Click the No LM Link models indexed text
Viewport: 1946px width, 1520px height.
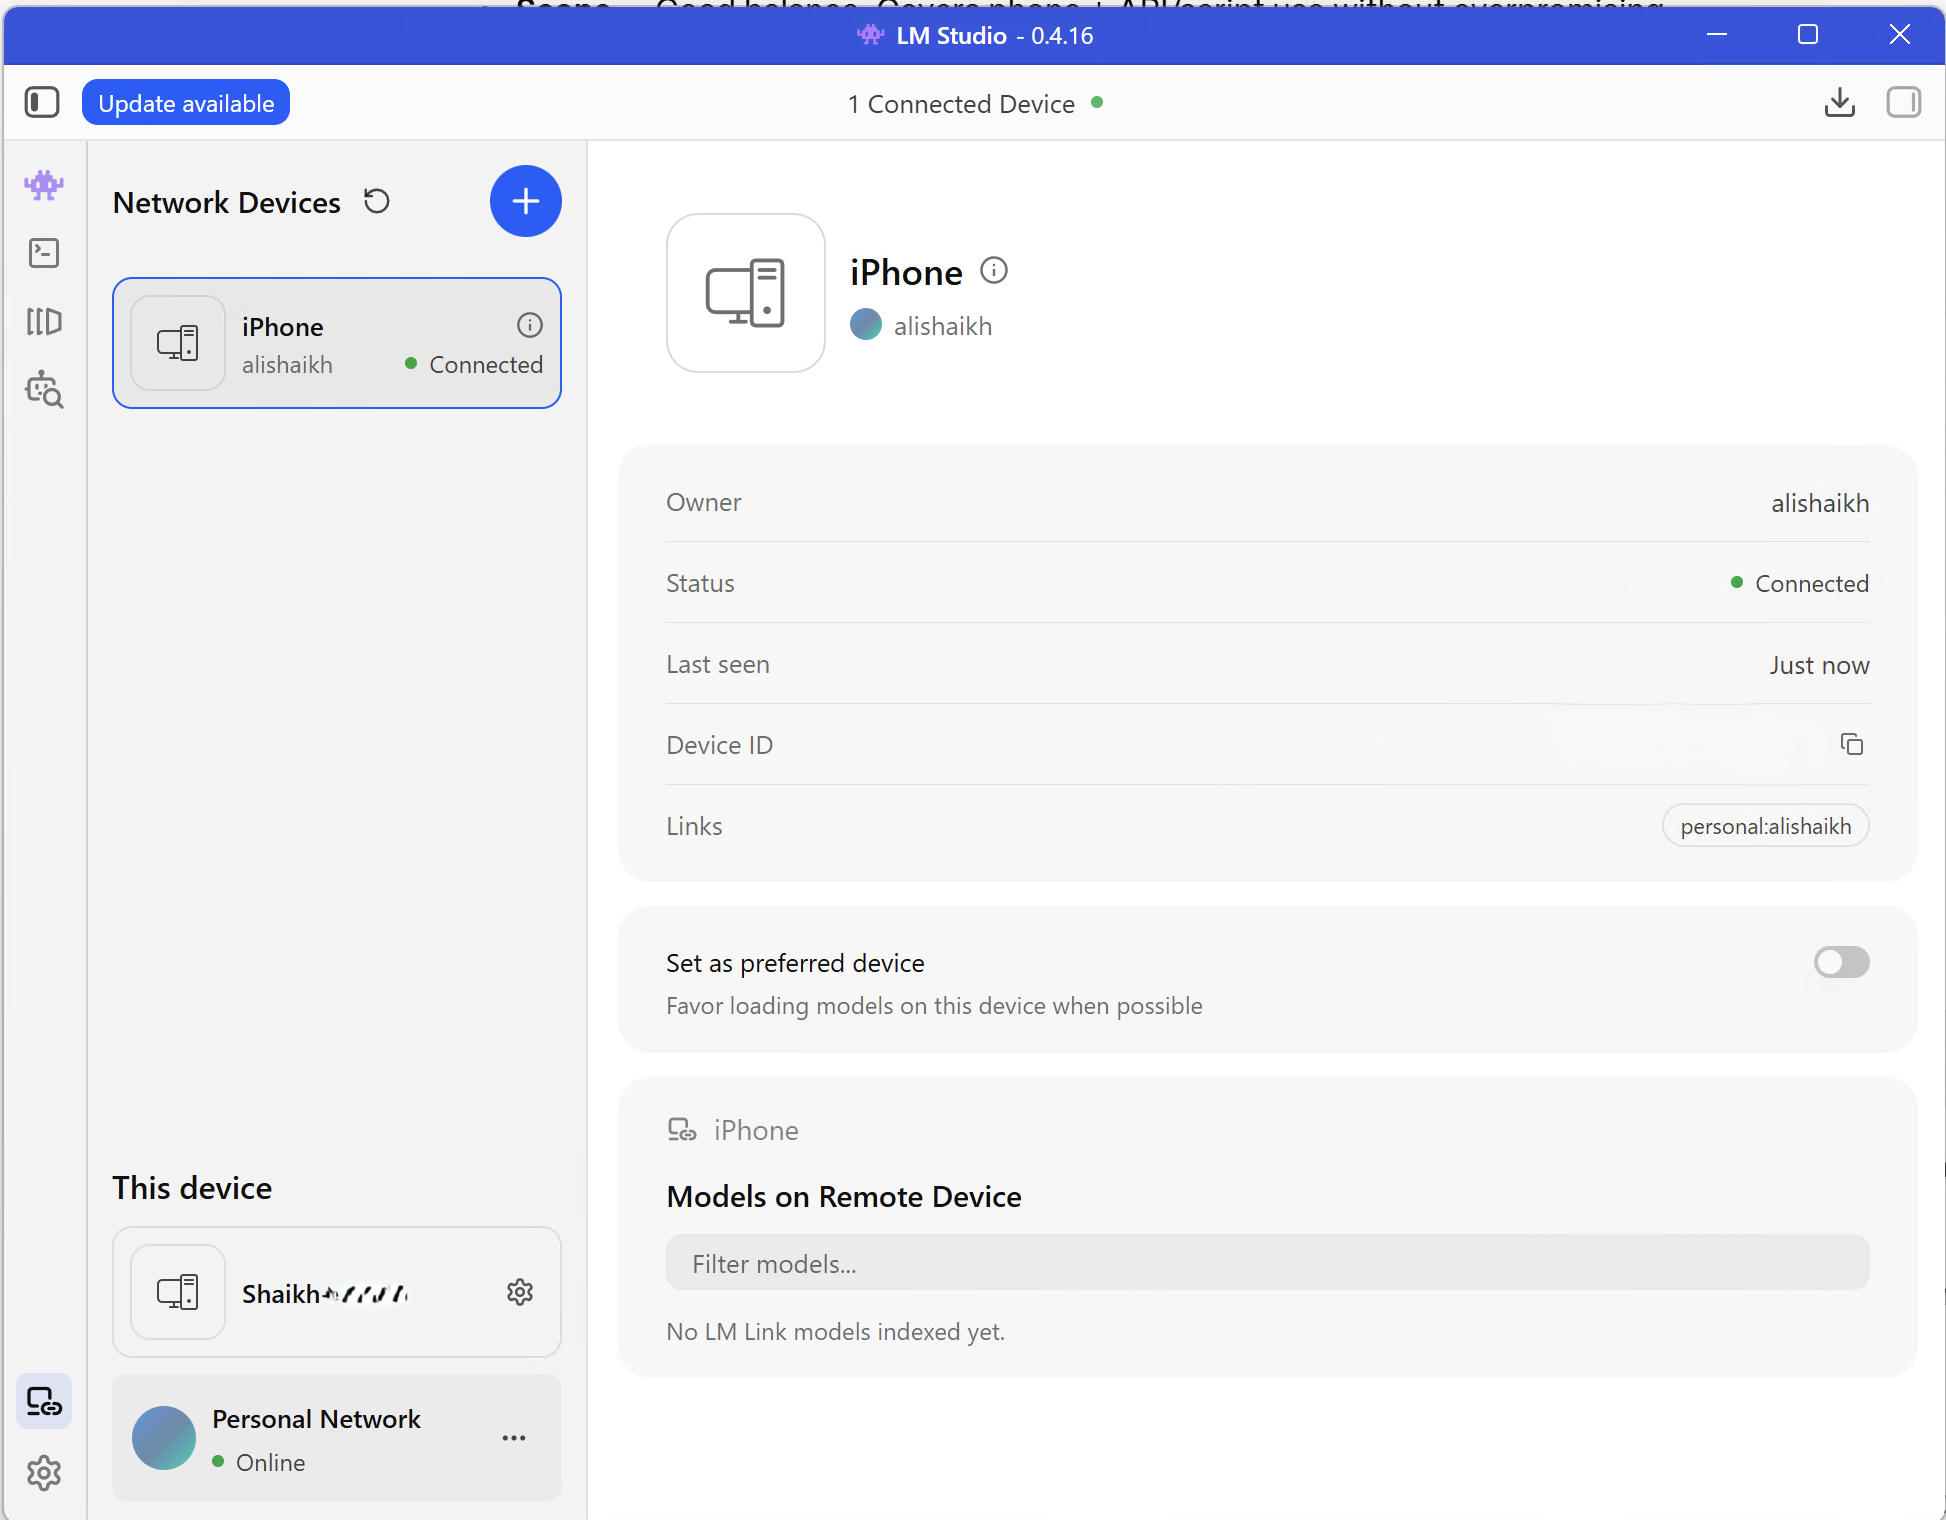[x=836, y=1331]
